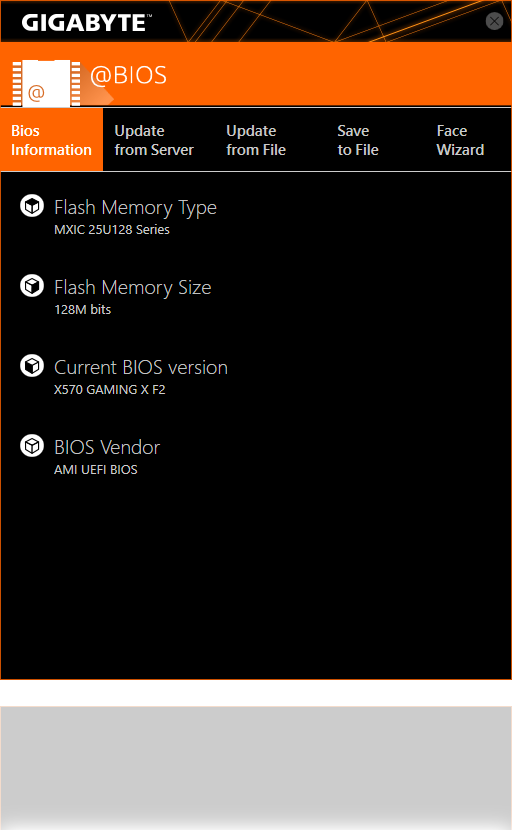This screenshot has height=830, width=512.
Task: Click the cube icon beside Current BIOS version
Action: pyautogui.click(x=32, y=366)
